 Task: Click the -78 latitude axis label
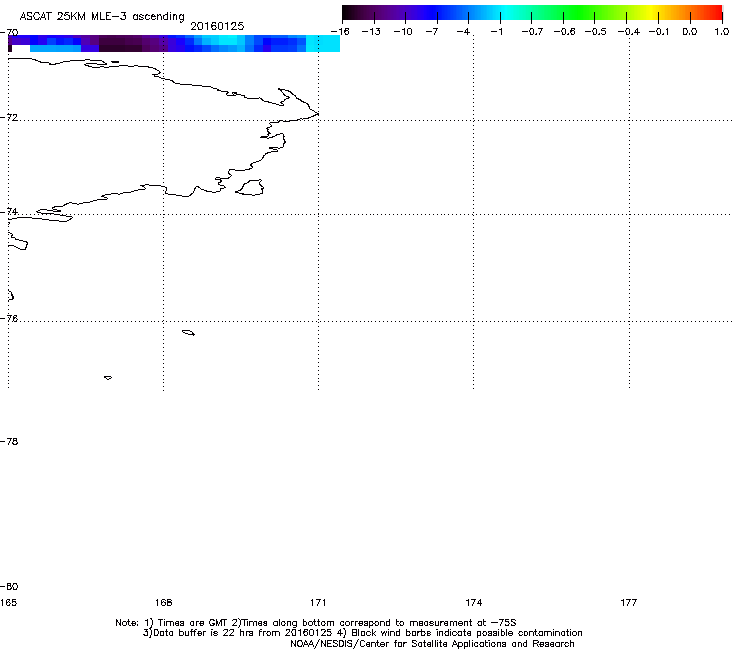(x=9, y=441)
